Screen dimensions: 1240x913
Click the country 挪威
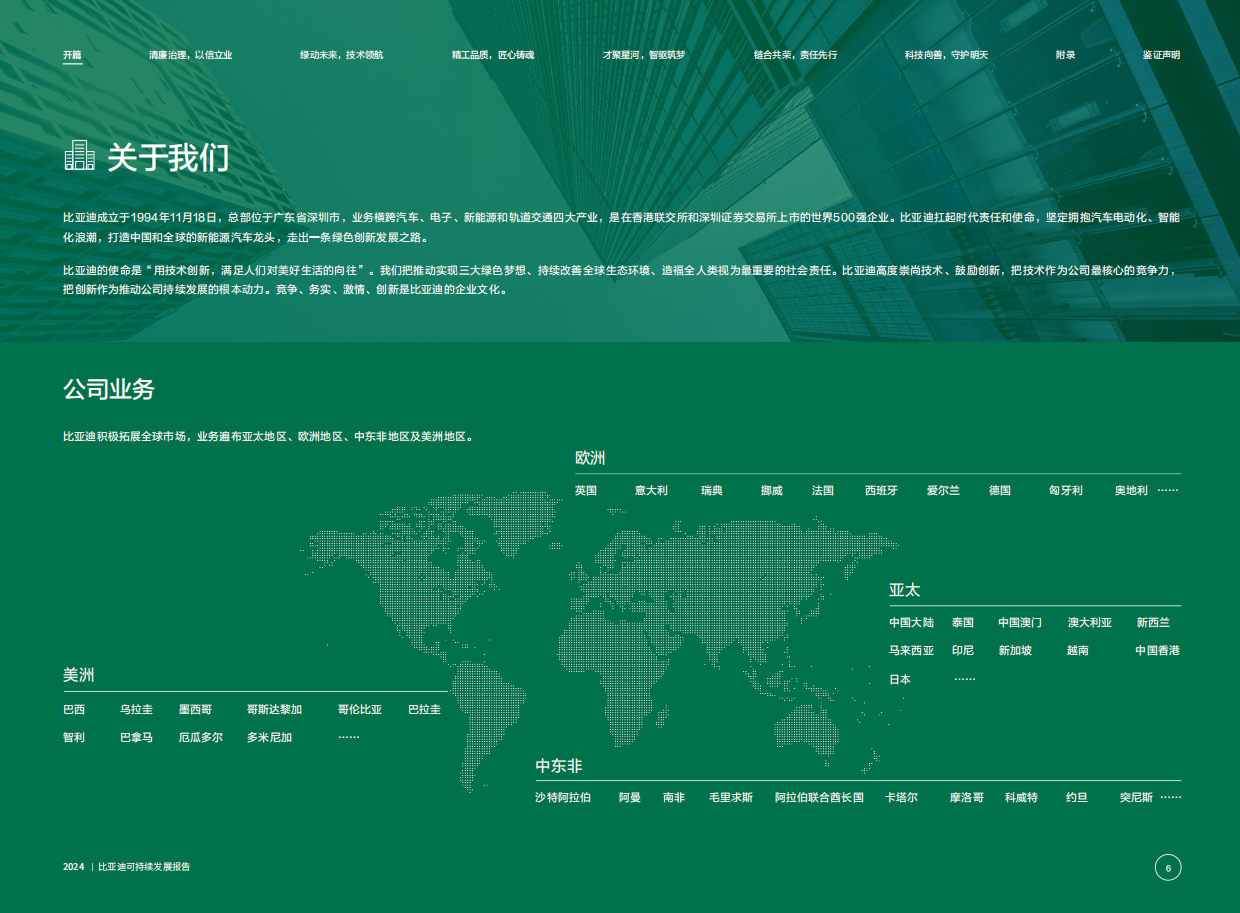pos(771,491)
